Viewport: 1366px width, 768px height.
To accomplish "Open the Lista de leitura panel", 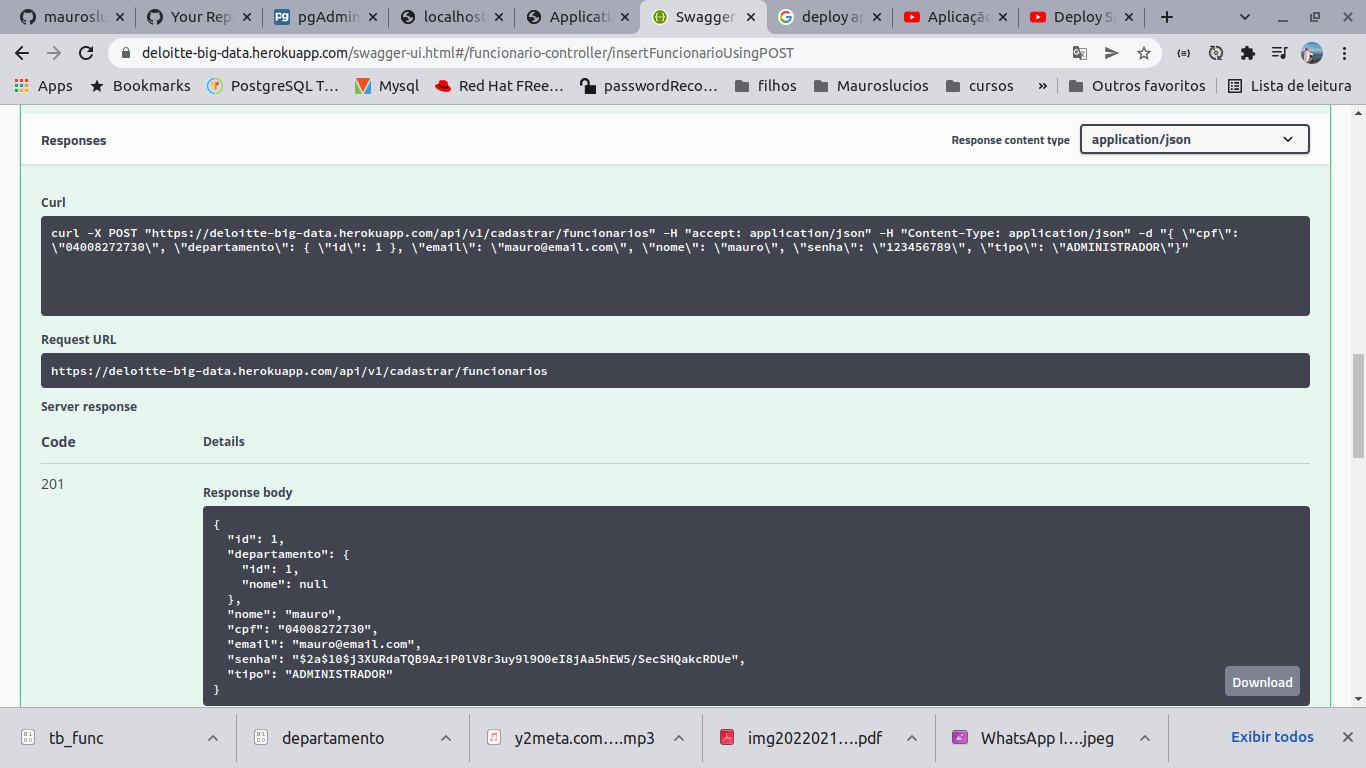I will [1290, 86].
